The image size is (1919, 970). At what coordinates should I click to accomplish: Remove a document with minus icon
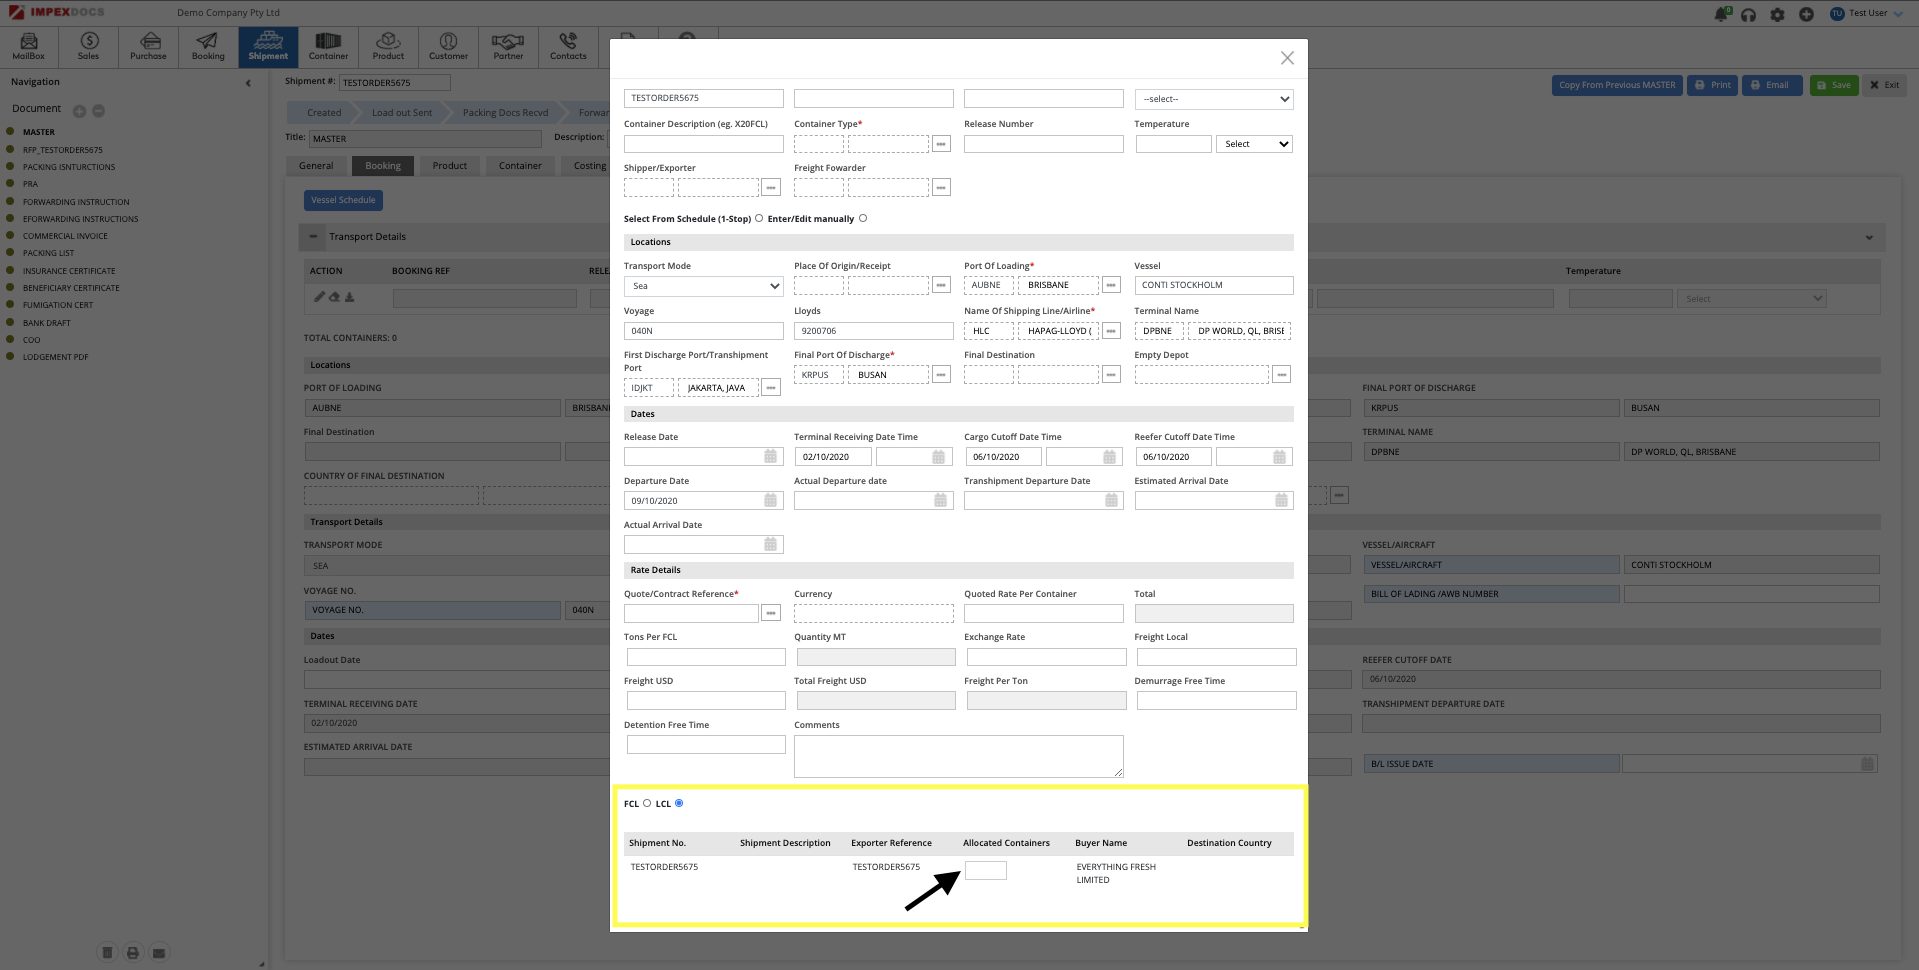[98, 111]
